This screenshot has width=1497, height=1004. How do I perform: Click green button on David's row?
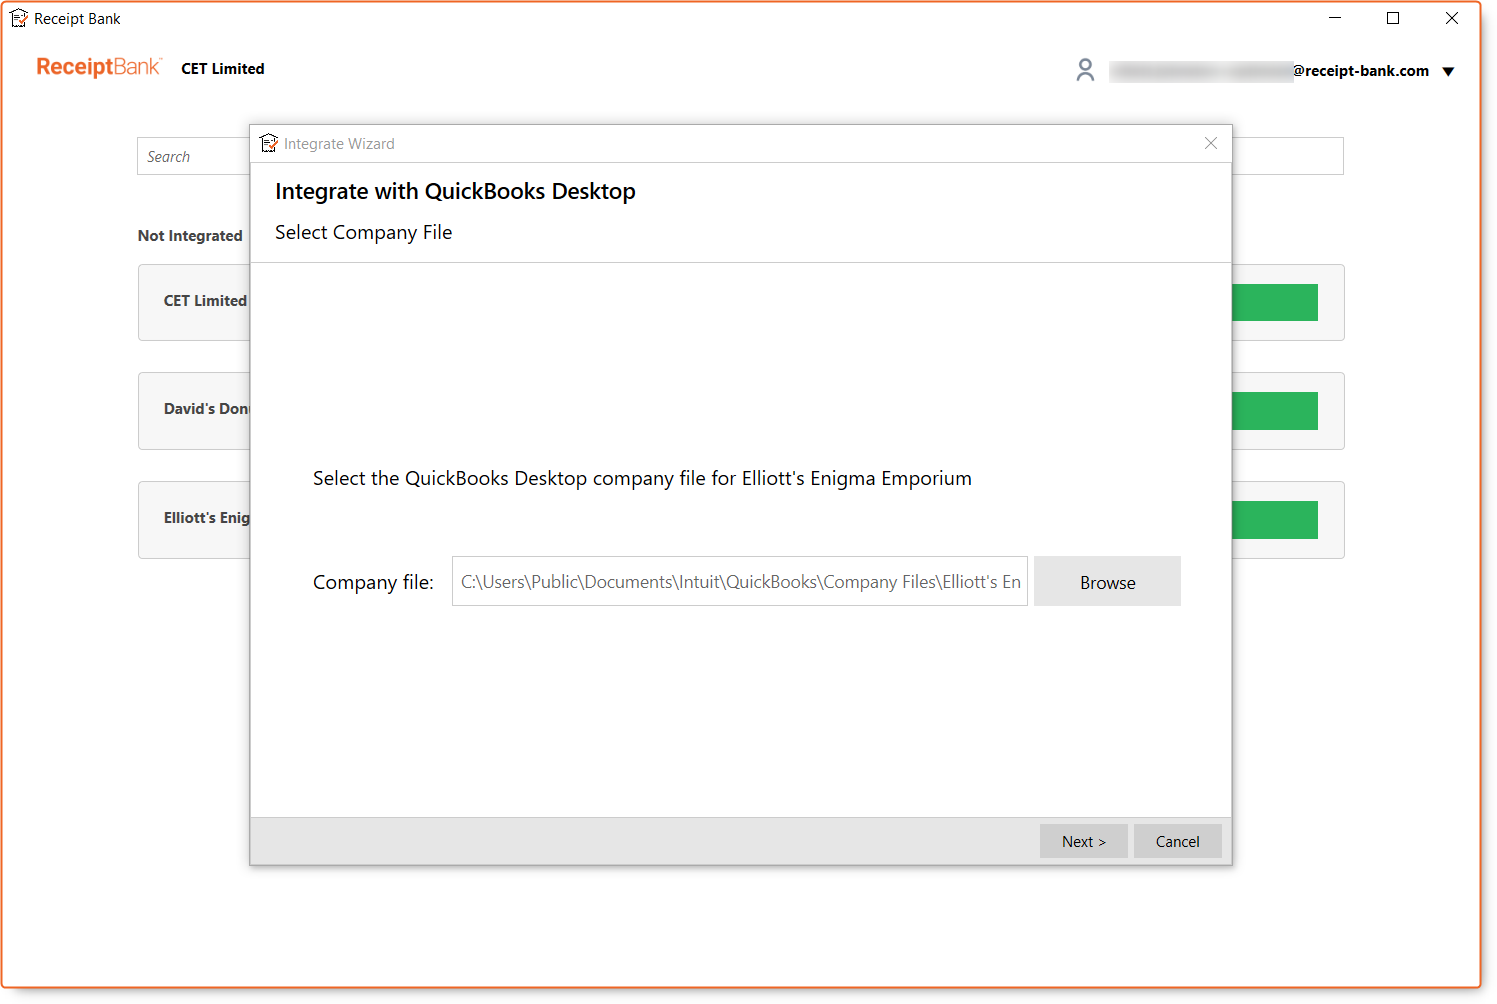coord(1275,410)
